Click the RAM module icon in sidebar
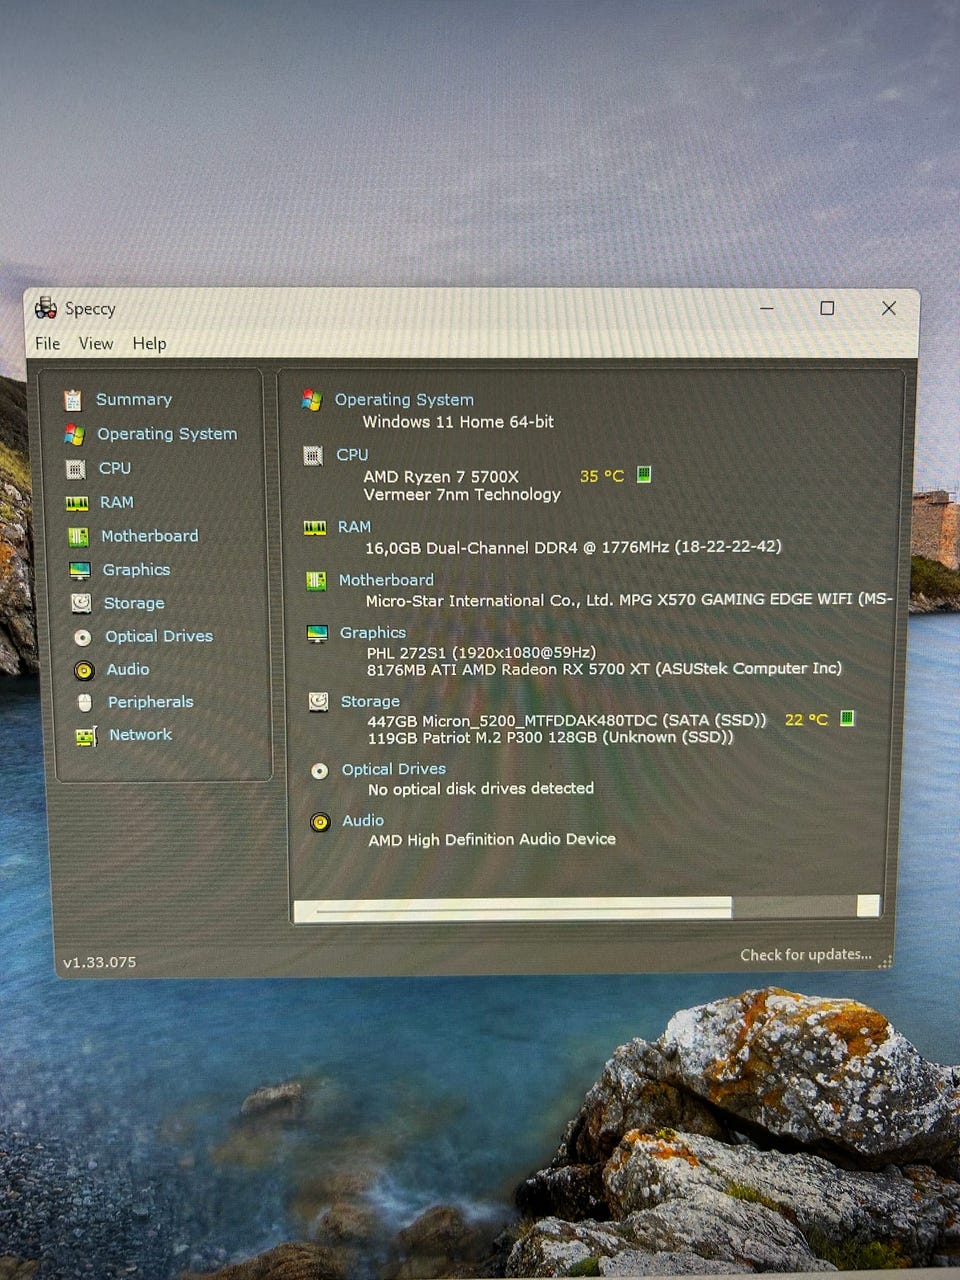960x1280 pixels. pos(77,503)
